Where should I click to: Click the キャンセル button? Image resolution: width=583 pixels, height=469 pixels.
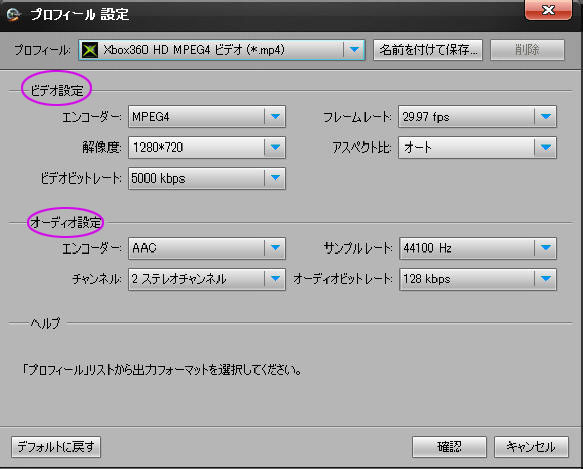(x=531, y=447)
